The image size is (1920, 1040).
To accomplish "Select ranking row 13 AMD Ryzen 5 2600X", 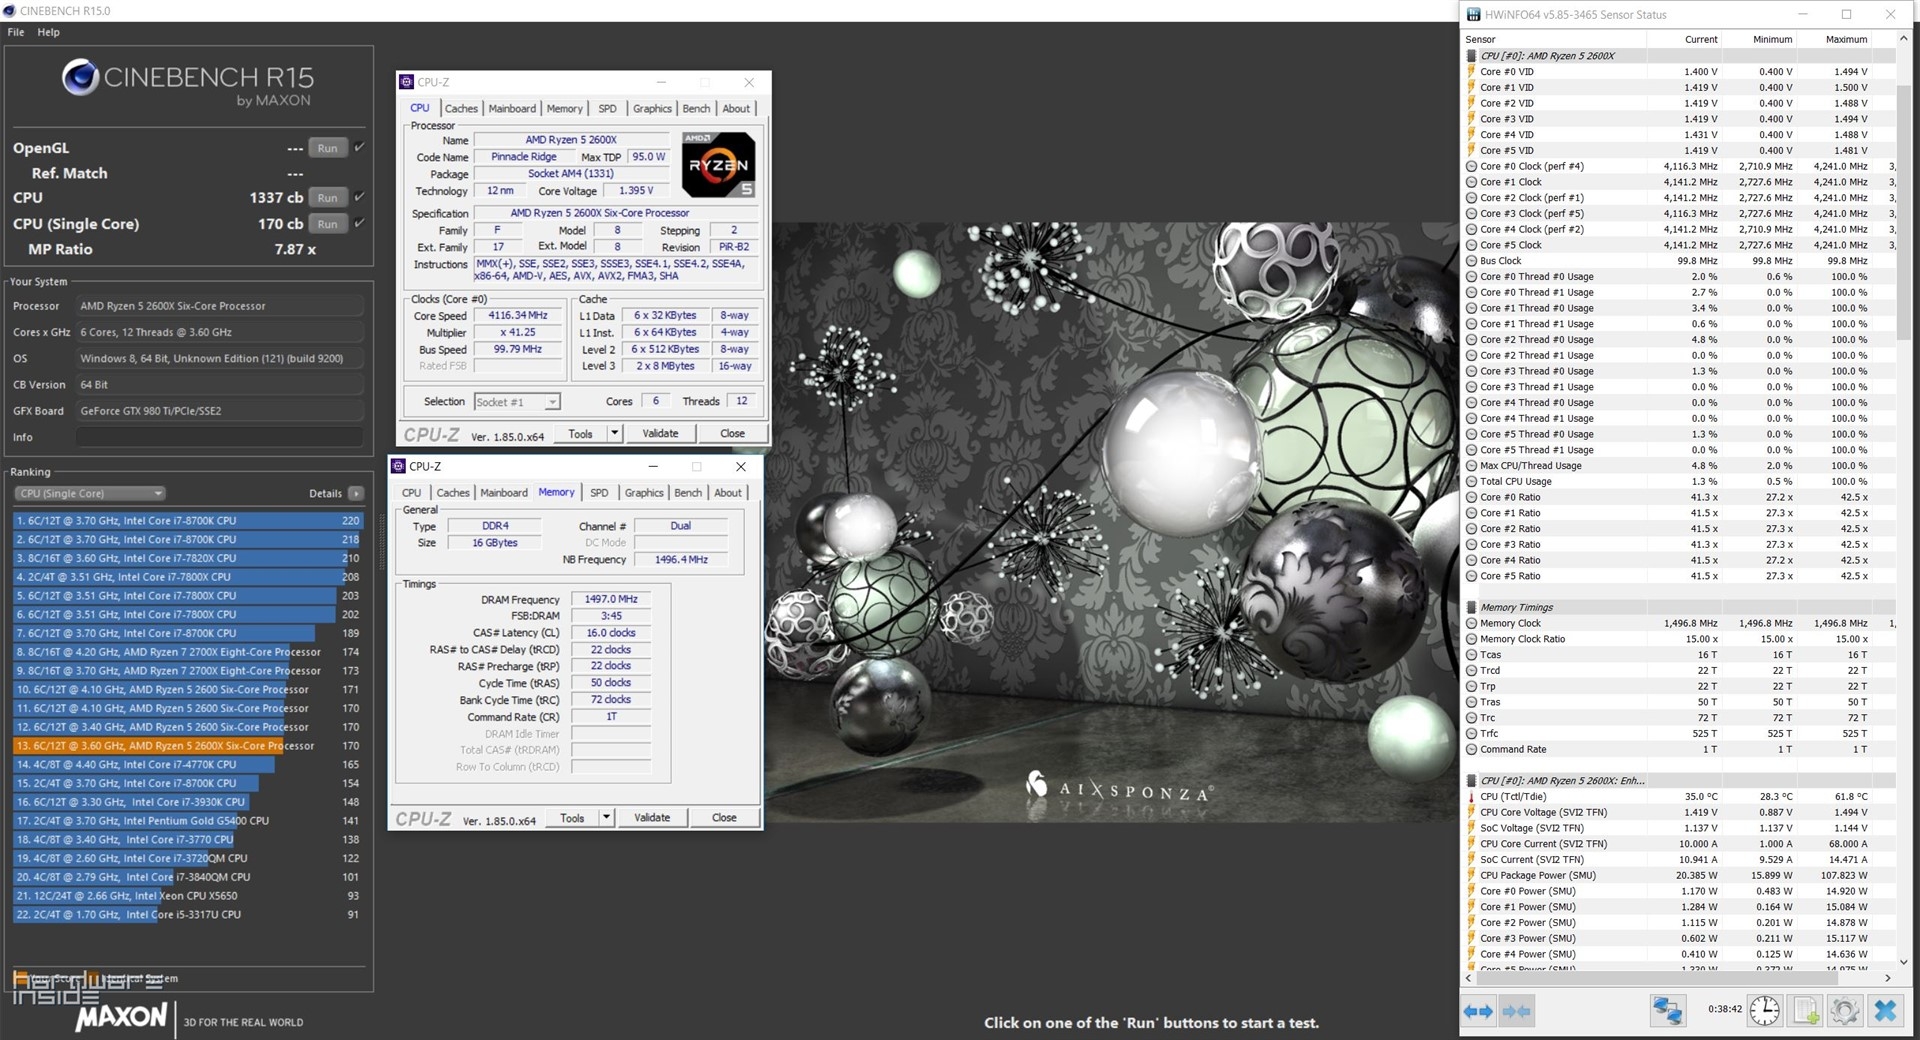I will tap(188, 746).
